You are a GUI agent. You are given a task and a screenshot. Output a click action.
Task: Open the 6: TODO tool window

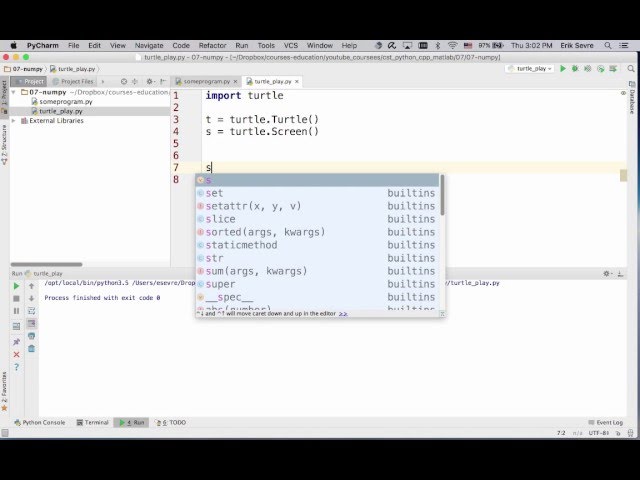pyautogui.click(x=171, y=422)
